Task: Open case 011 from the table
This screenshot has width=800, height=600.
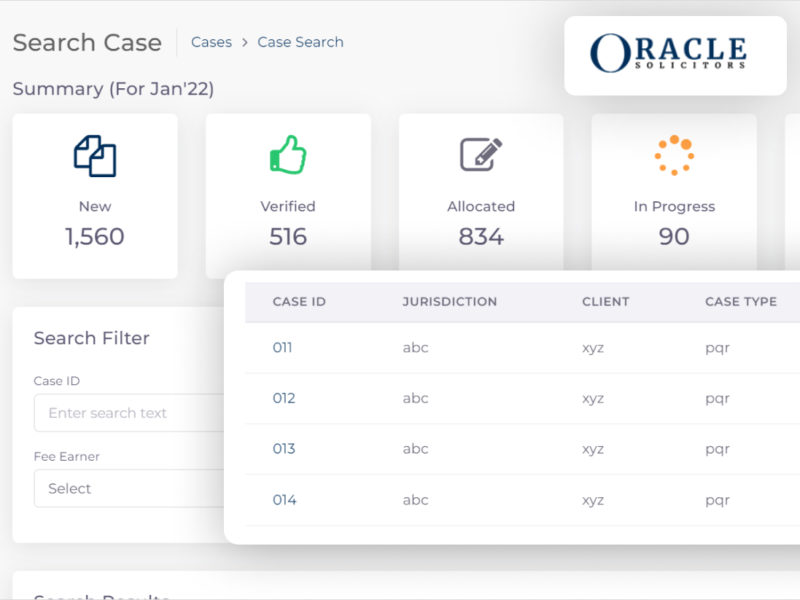Action: click(x=283, y=347)
